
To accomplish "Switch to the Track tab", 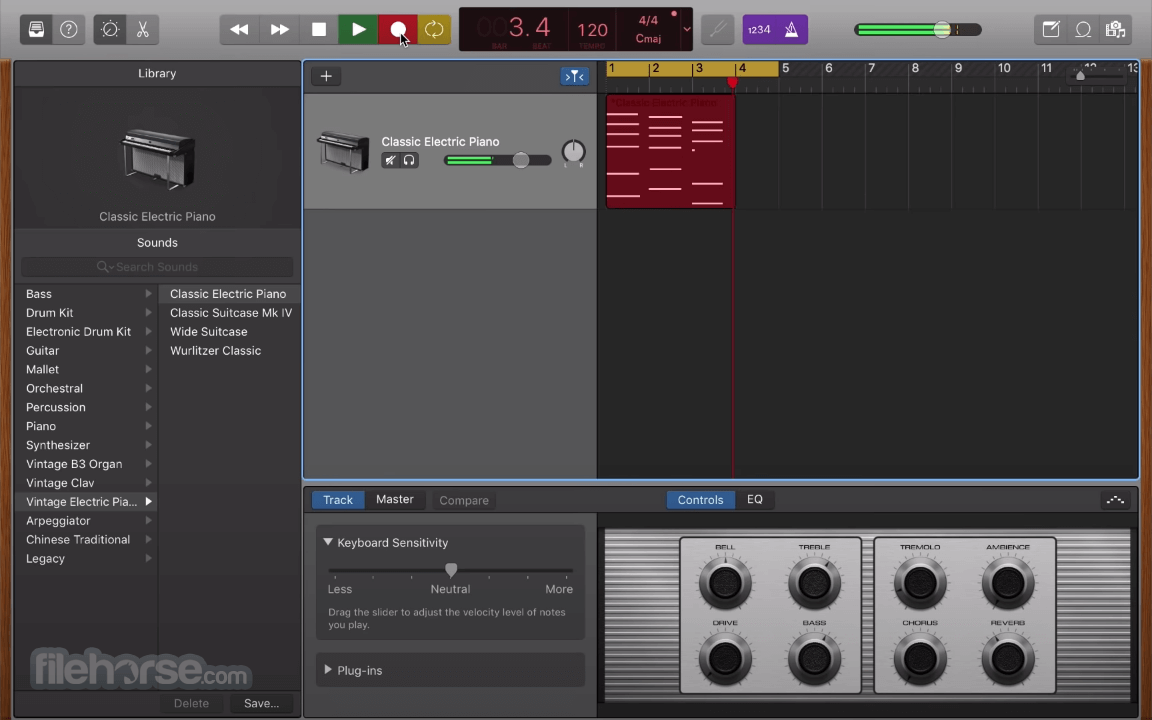I will click(338, 500).
